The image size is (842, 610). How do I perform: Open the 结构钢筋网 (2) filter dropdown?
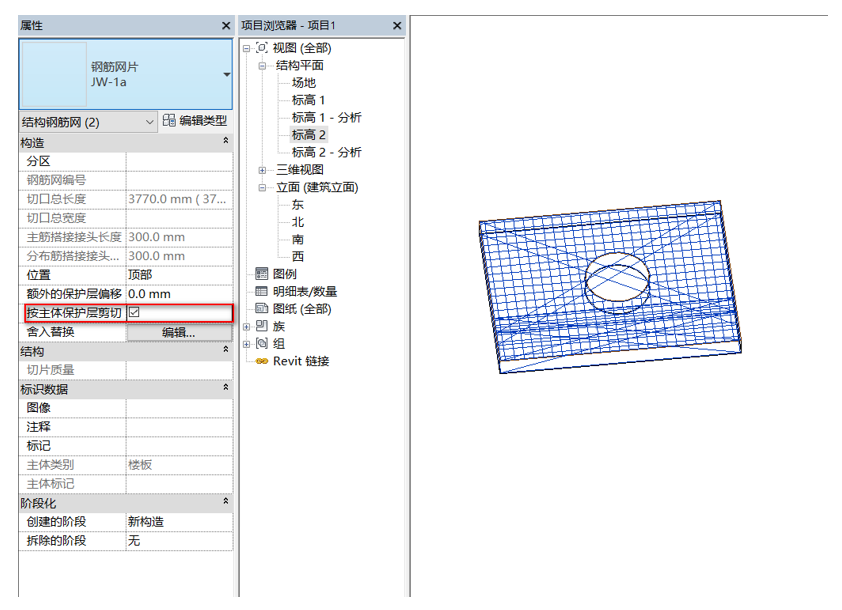pos(150,122)
